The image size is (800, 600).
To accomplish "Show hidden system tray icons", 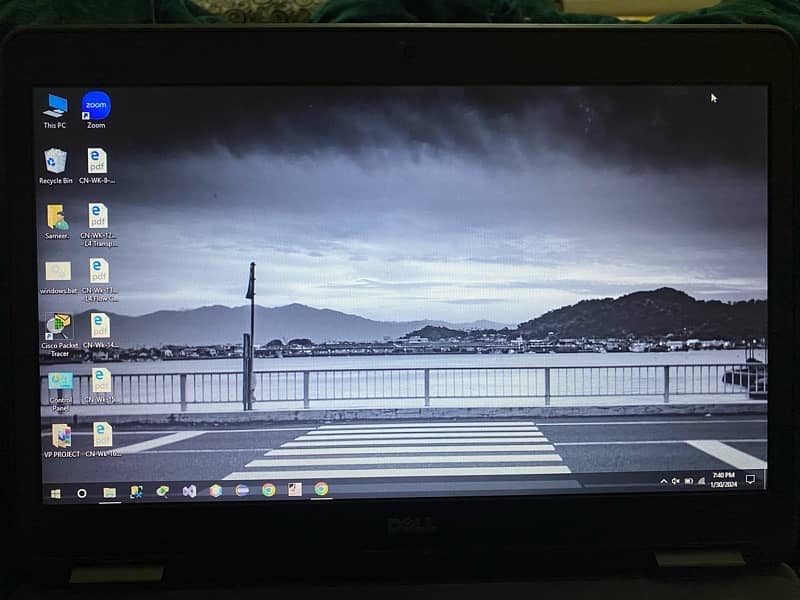I will [x=663, y=481].
